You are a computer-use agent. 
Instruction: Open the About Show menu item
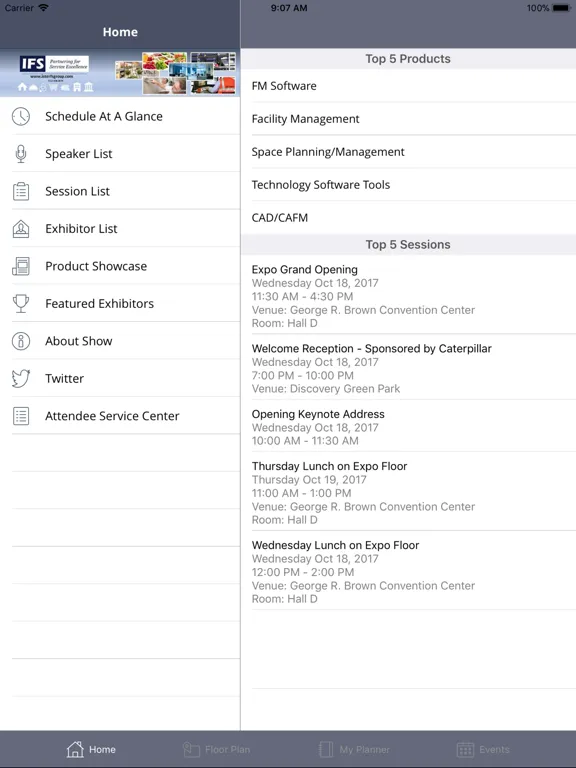[120, 341]
